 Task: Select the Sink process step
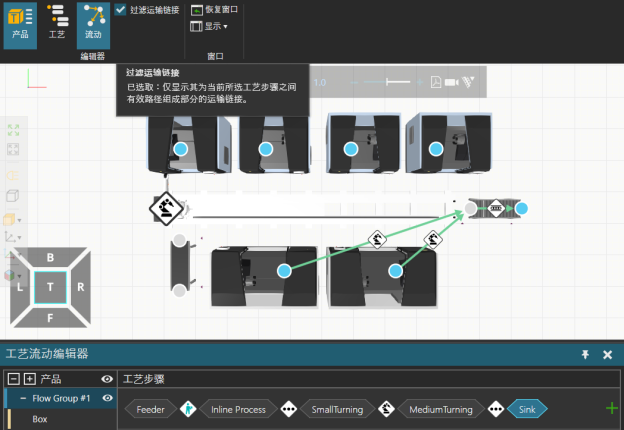(527, 409)
